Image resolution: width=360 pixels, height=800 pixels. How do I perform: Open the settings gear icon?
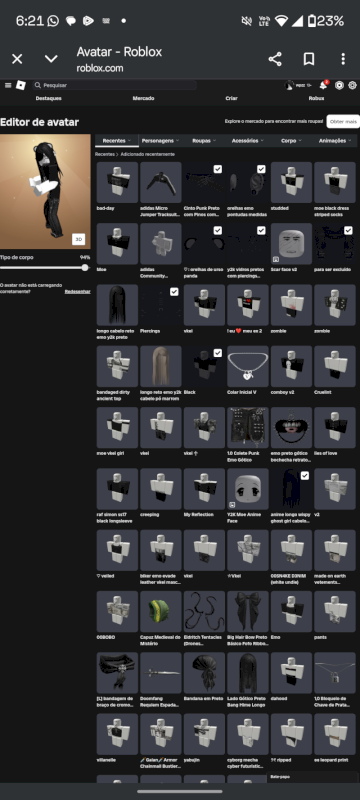352,85
